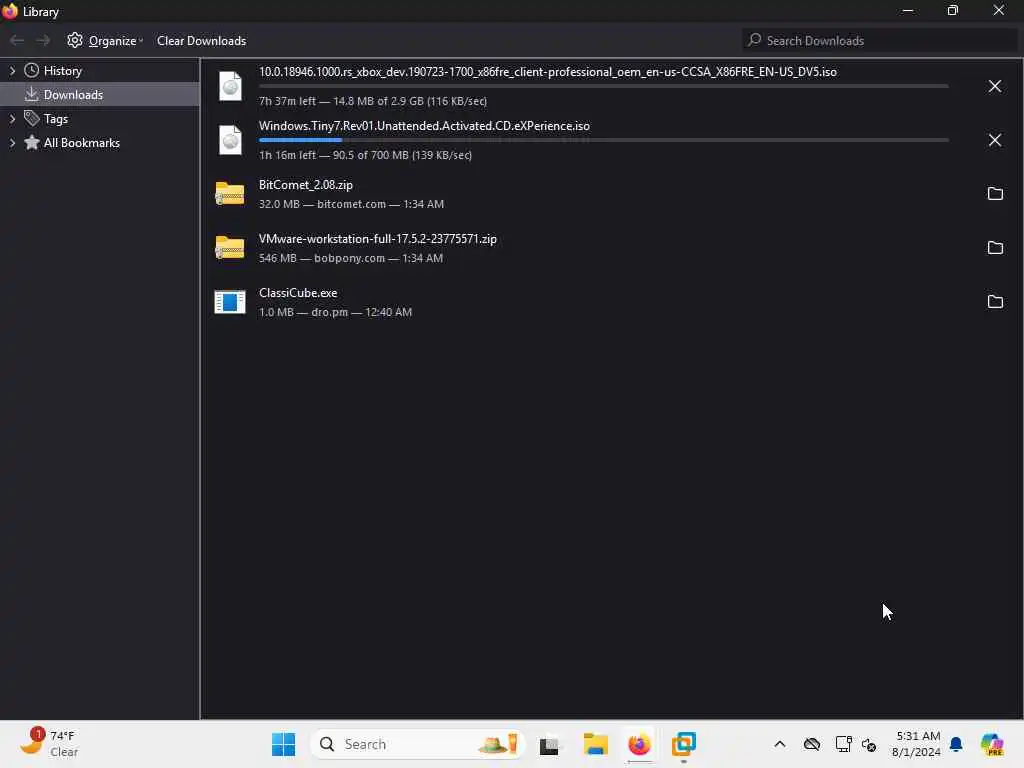Show hidden system tray icons
The height and width of the screenshot is (768, 1024).
click(780, 744)
